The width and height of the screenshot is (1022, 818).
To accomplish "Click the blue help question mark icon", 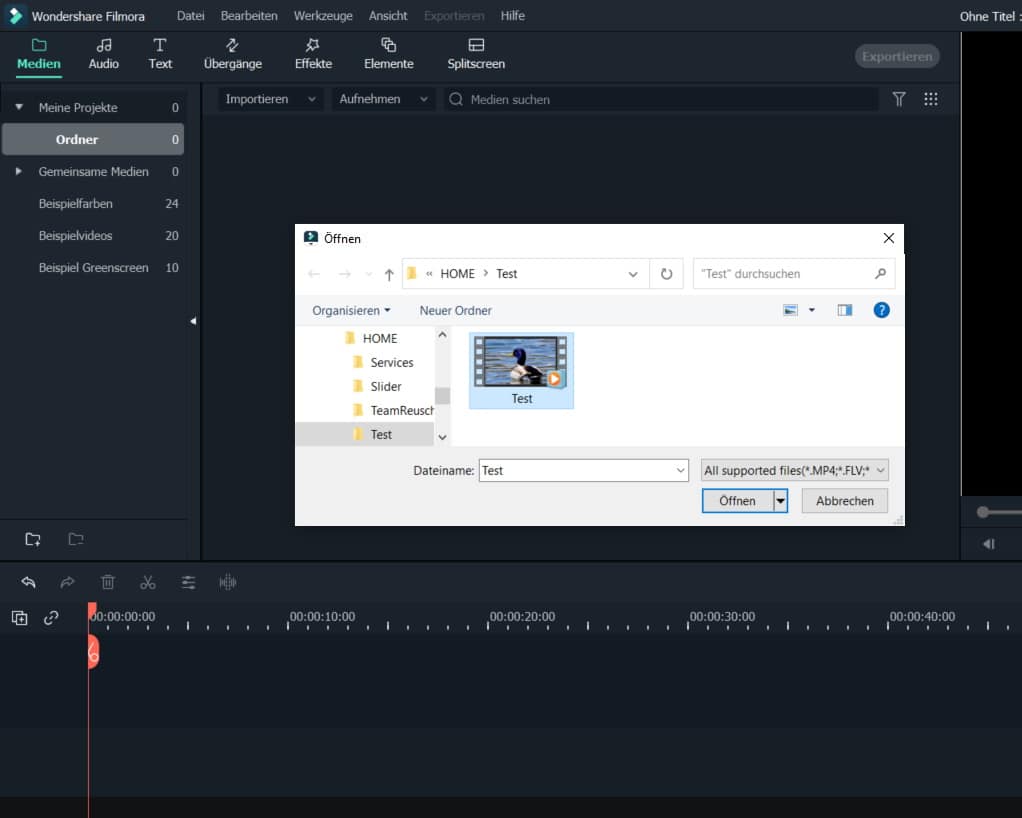I will (x=881, y=310).
